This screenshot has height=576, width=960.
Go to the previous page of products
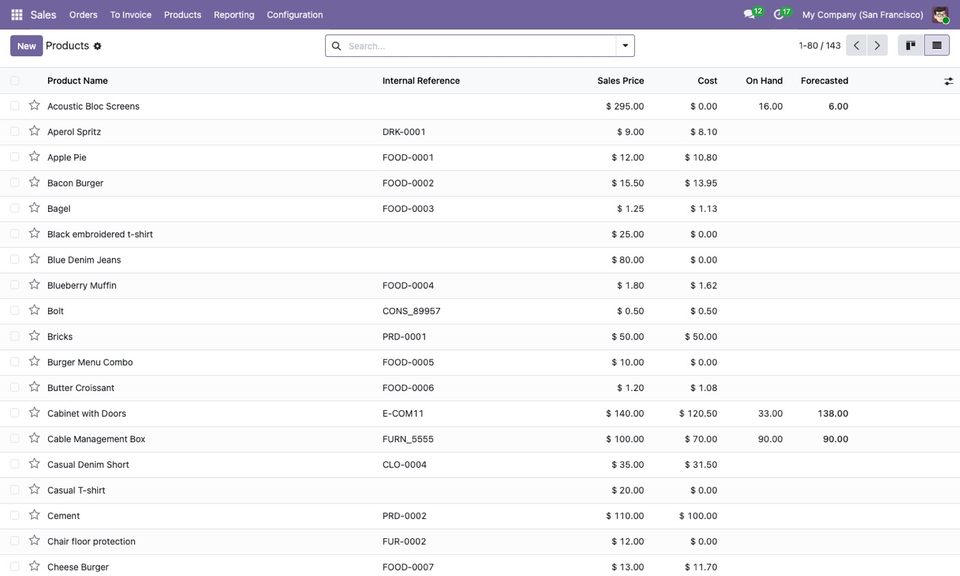pos(857,45)
